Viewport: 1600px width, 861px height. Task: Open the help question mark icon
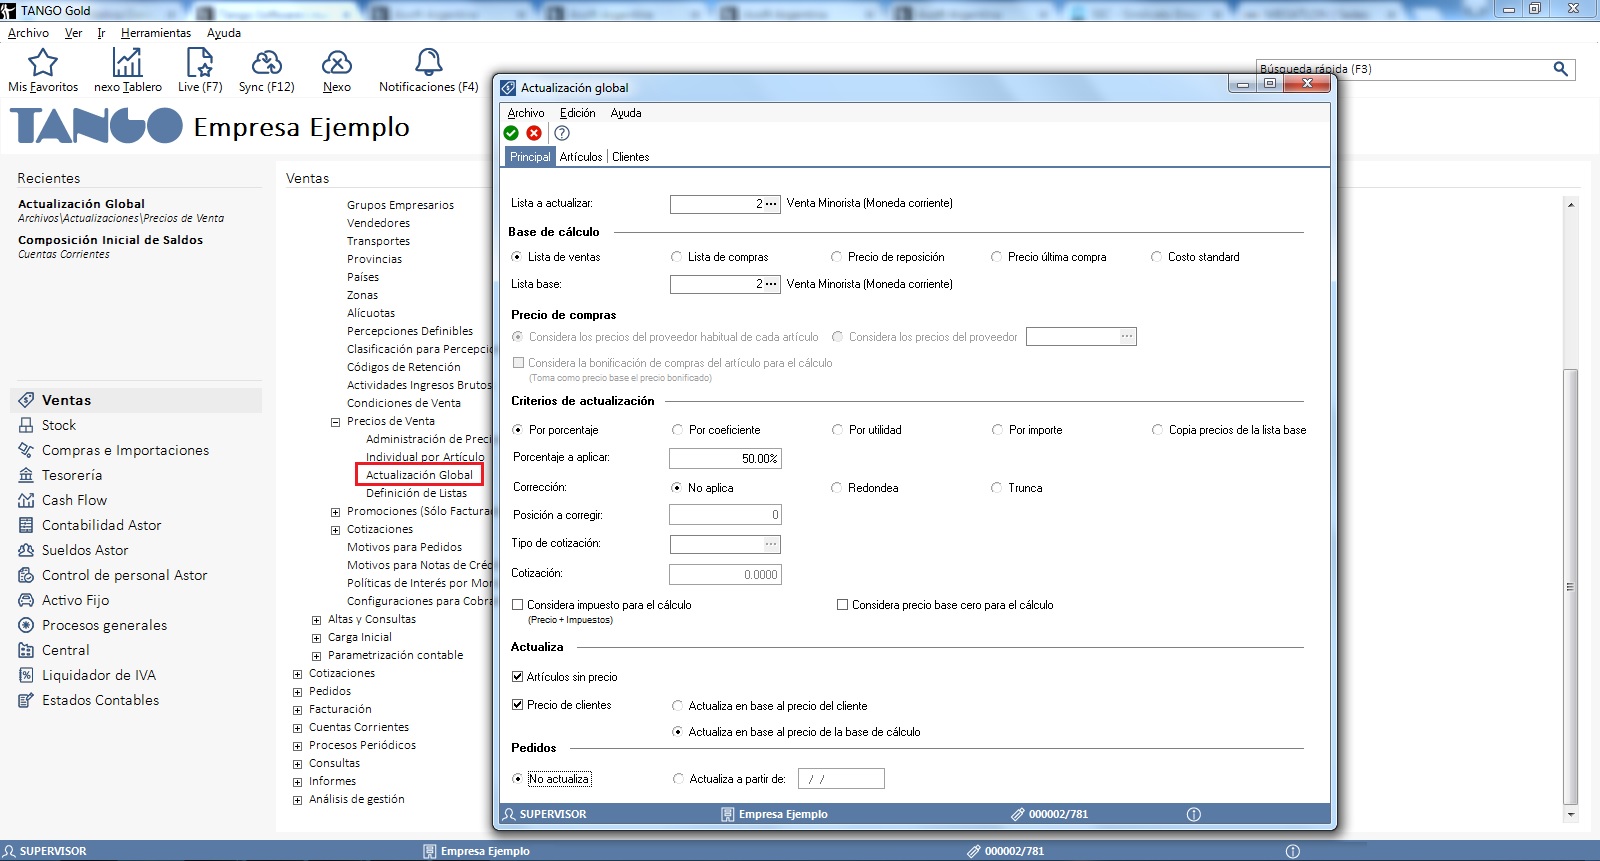(x=562, y=133)
